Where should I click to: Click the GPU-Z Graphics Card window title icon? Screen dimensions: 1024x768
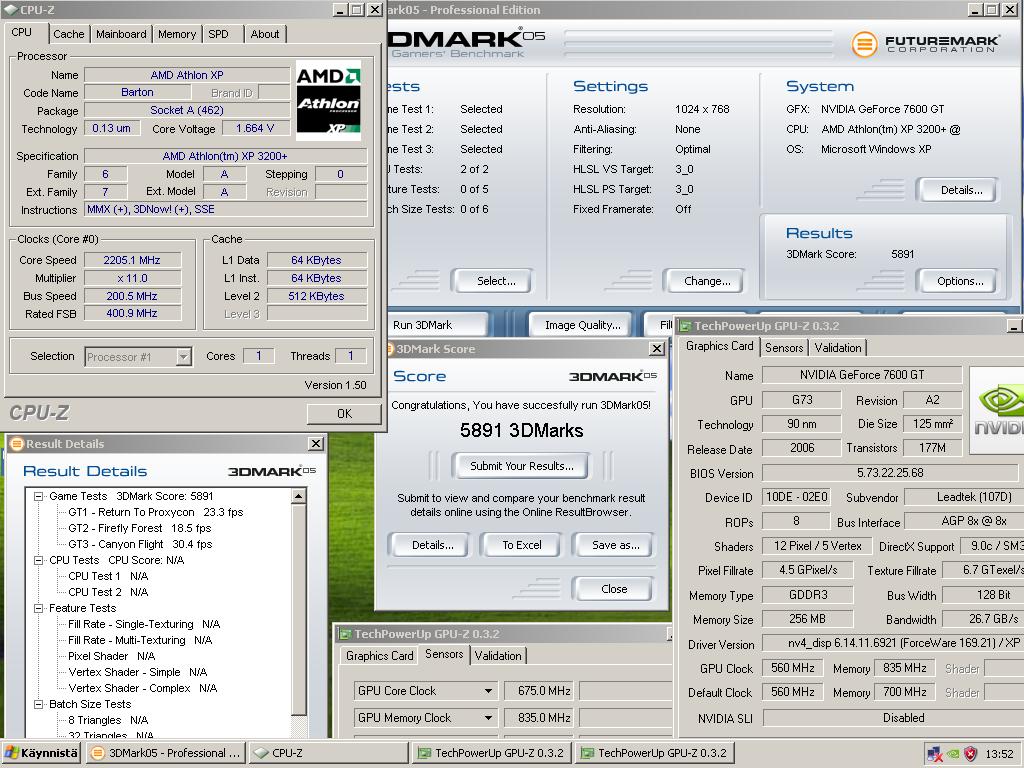coord(685,325)
